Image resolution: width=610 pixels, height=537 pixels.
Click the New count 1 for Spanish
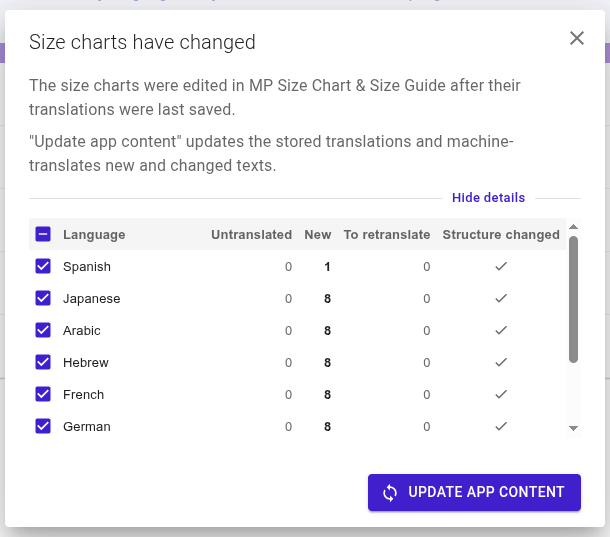point(327,267)
